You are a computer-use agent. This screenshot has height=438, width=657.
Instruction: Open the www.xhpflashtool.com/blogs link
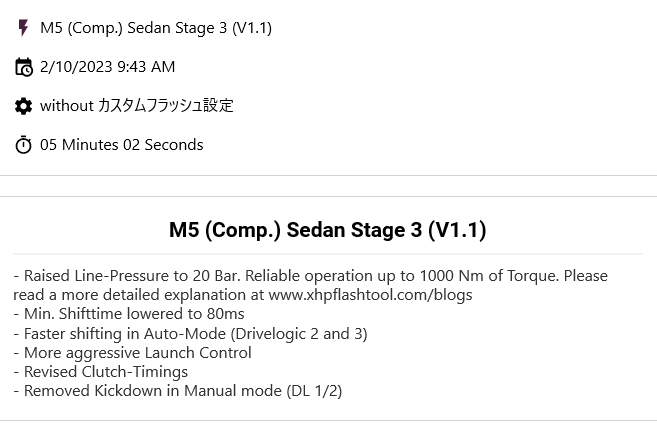[370, 295]
